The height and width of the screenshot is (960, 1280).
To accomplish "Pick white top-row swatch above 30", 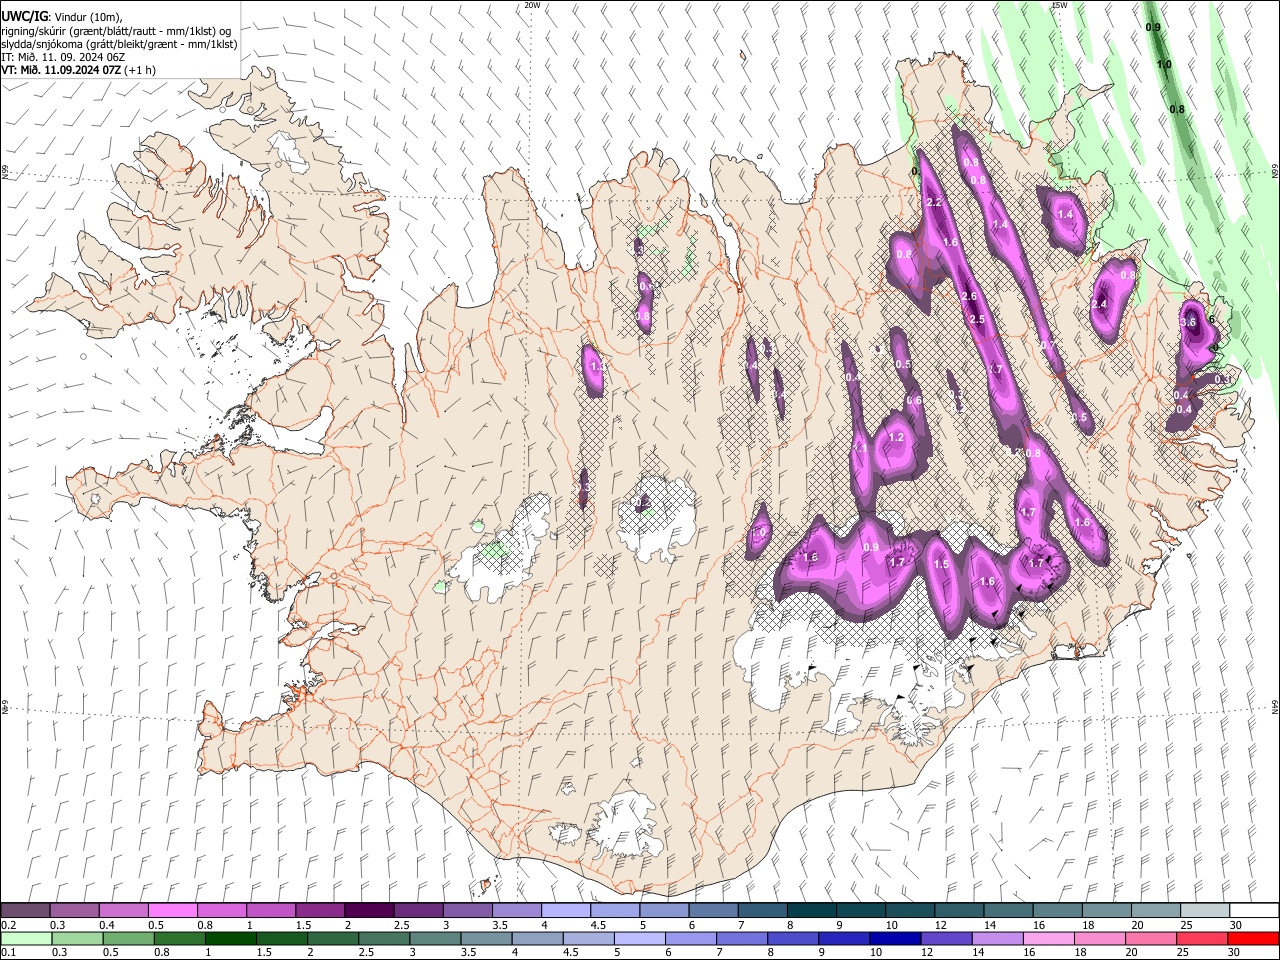I will pyautogui.click(x=1254, y=911).
